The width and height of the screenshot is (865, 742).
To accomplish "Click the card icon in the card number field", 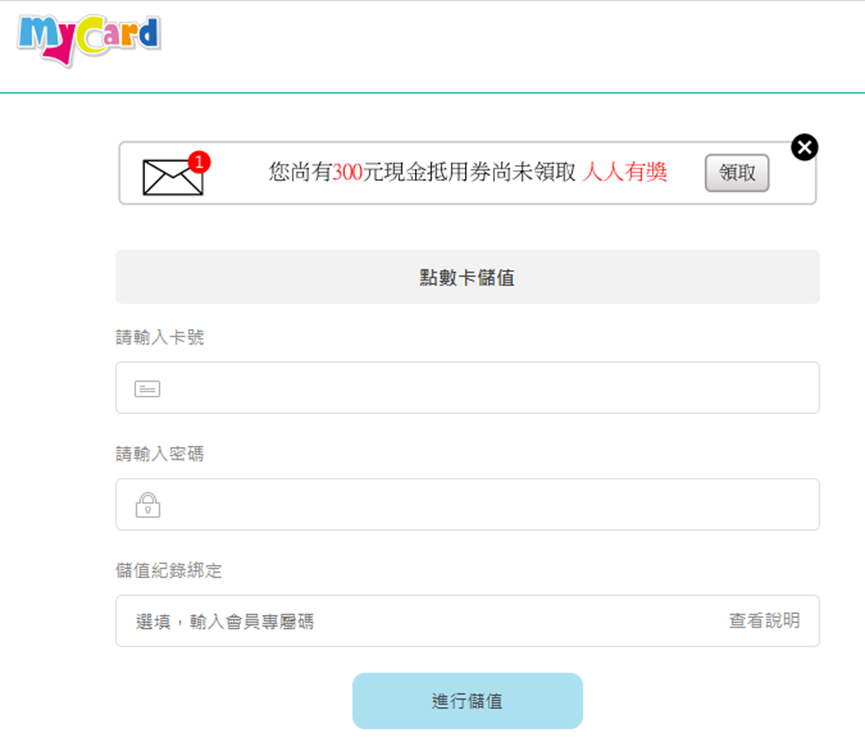I will pos(147,389).
